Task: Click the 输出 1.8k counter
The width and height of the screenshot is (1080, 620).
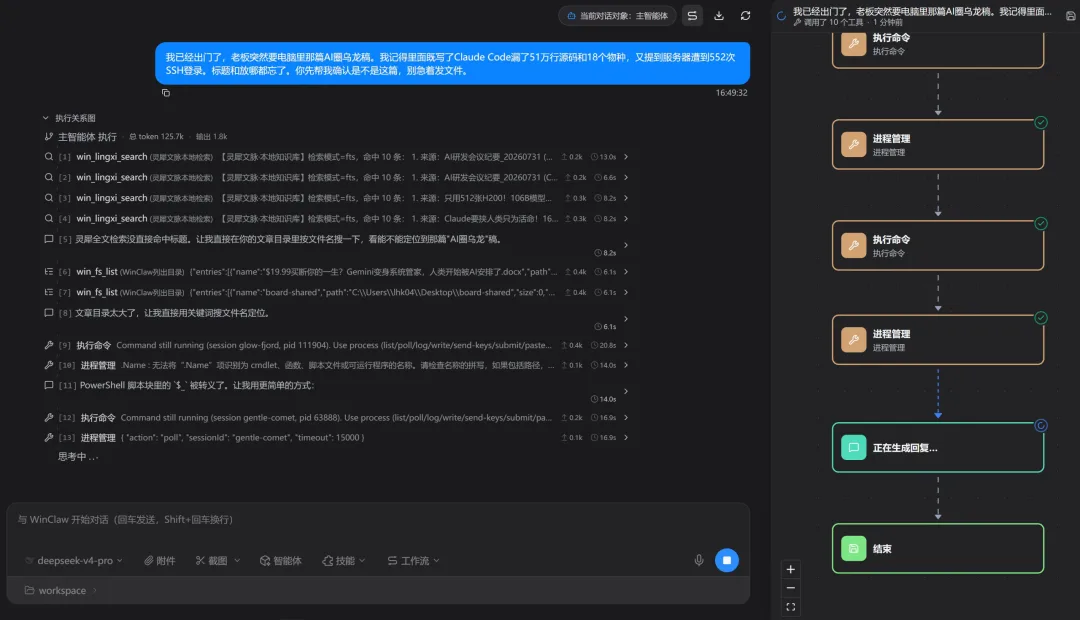Action: pyautogui.click(x=211, y=136)
